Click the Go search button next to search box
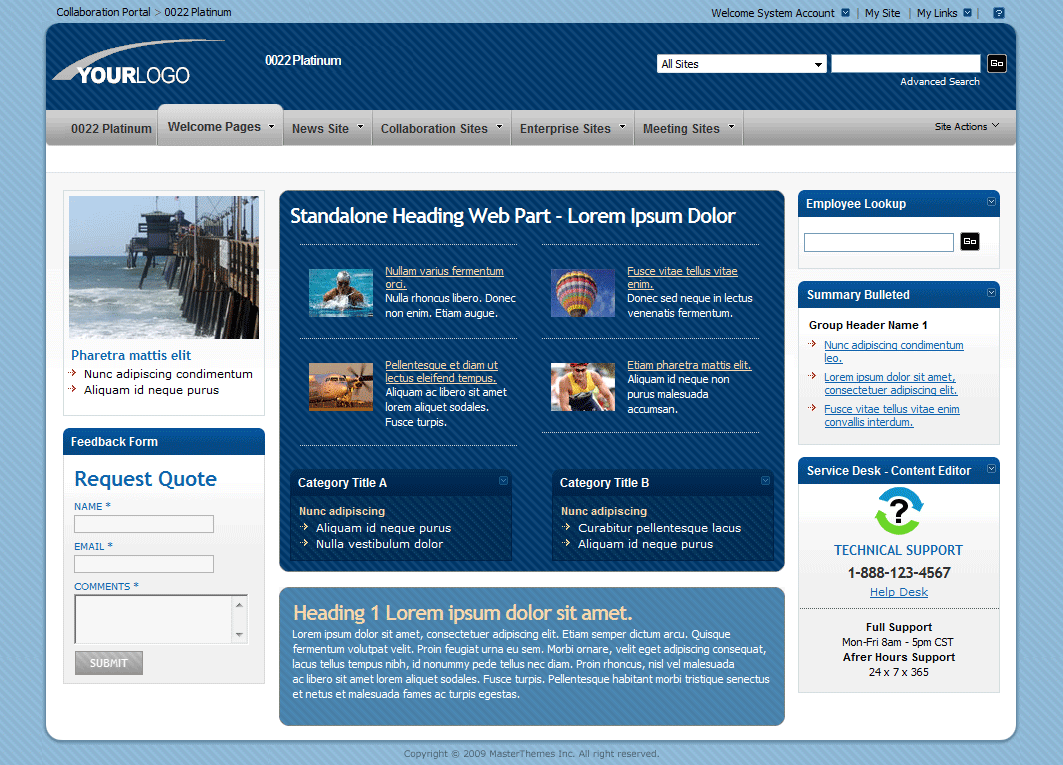Viewport: 1063px width, 765px height. pyautogui.click(x=996, y=63)
